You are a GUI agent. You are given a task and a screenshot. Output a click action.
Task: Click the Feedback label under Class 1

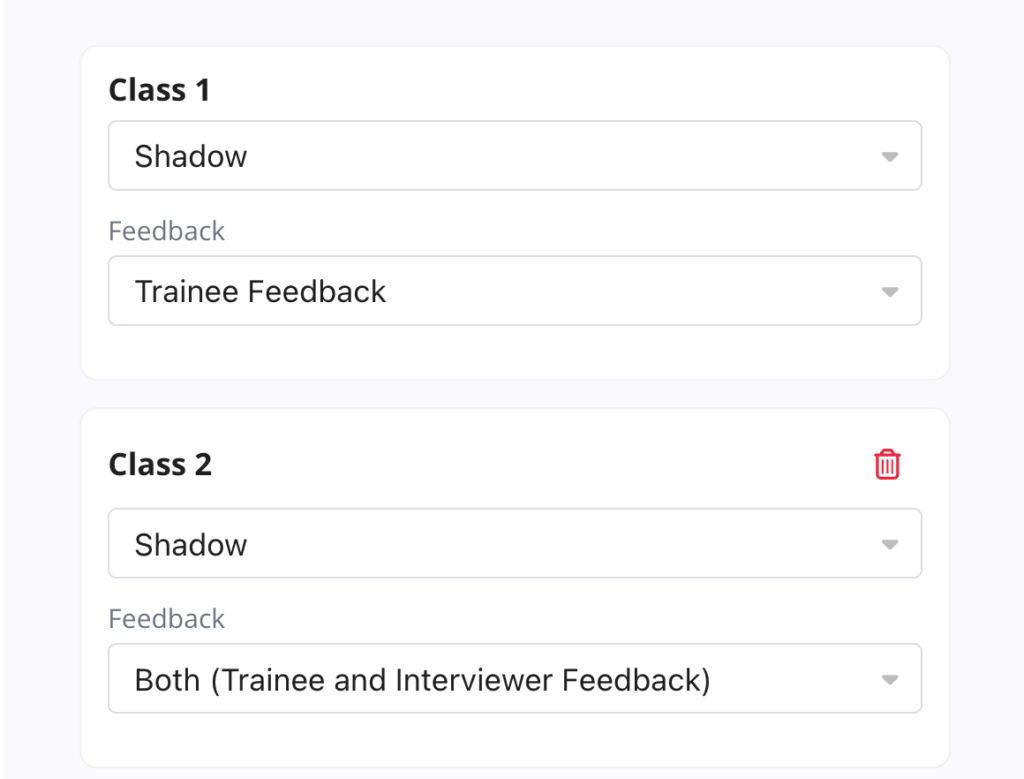[x=166, y=231]
